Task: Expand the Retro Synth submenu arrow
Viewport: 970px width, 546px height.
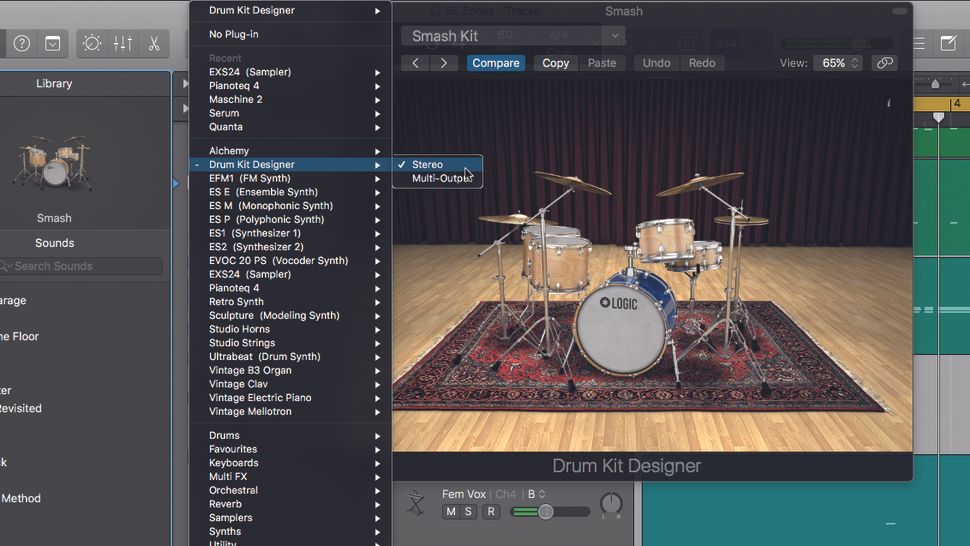Action: 377,302
